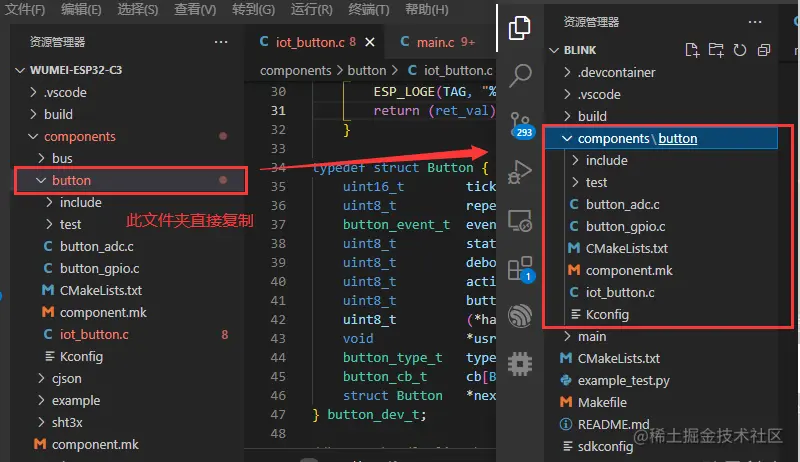Viewport: 800px width, 462px height.
Task: Open CMakeLists.txt under button in the left tree
Action: pyautogui.click(x=128, y=290)
